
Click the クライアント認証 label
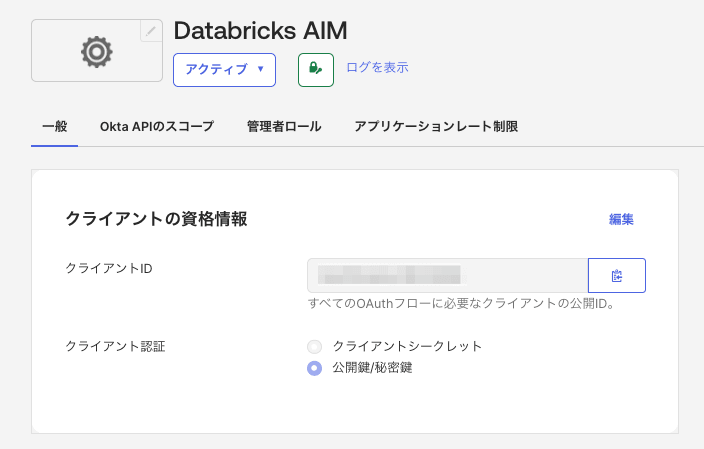pos(115,347)
